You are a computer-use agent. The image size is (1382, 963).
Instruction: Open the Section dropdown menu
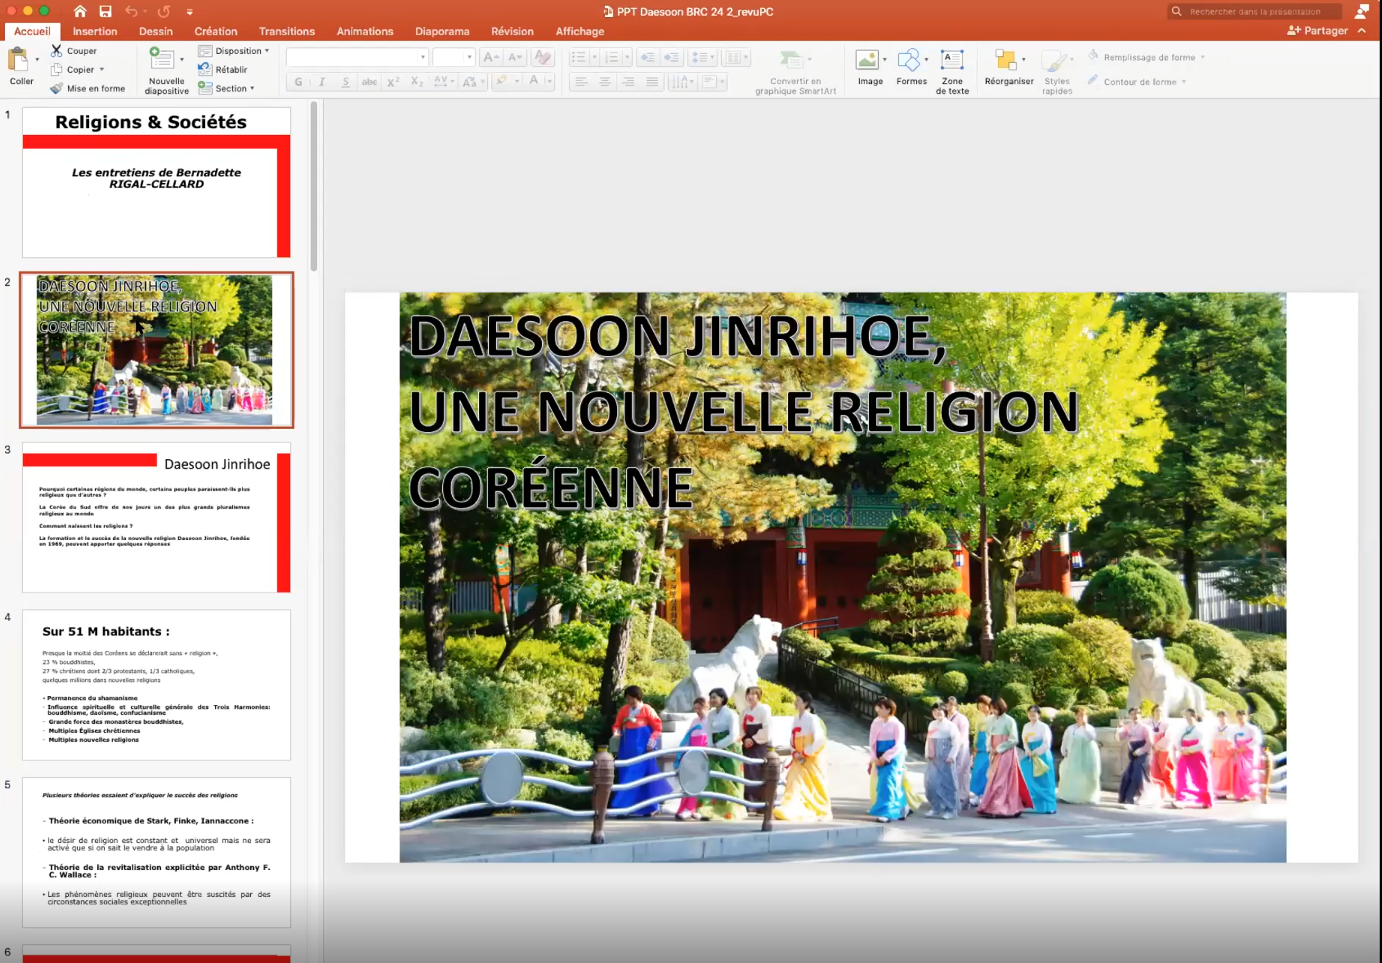point(234,88)
